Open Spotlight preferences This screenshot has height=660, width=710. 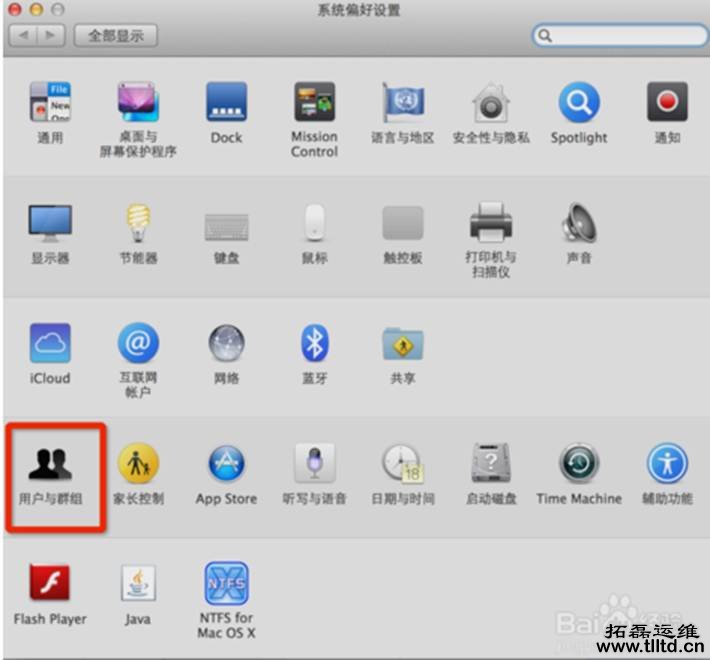click(578, 103)
